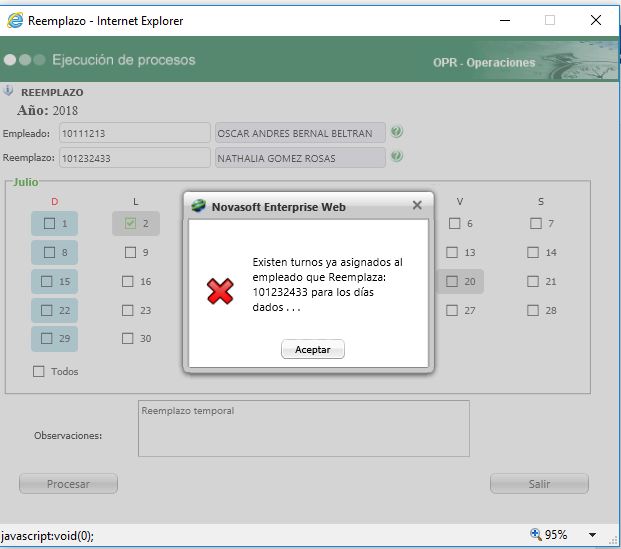Check the day 20 checkbox
Image resolution: width=621 pixels, height=549 pixels.
coord(452,281)
